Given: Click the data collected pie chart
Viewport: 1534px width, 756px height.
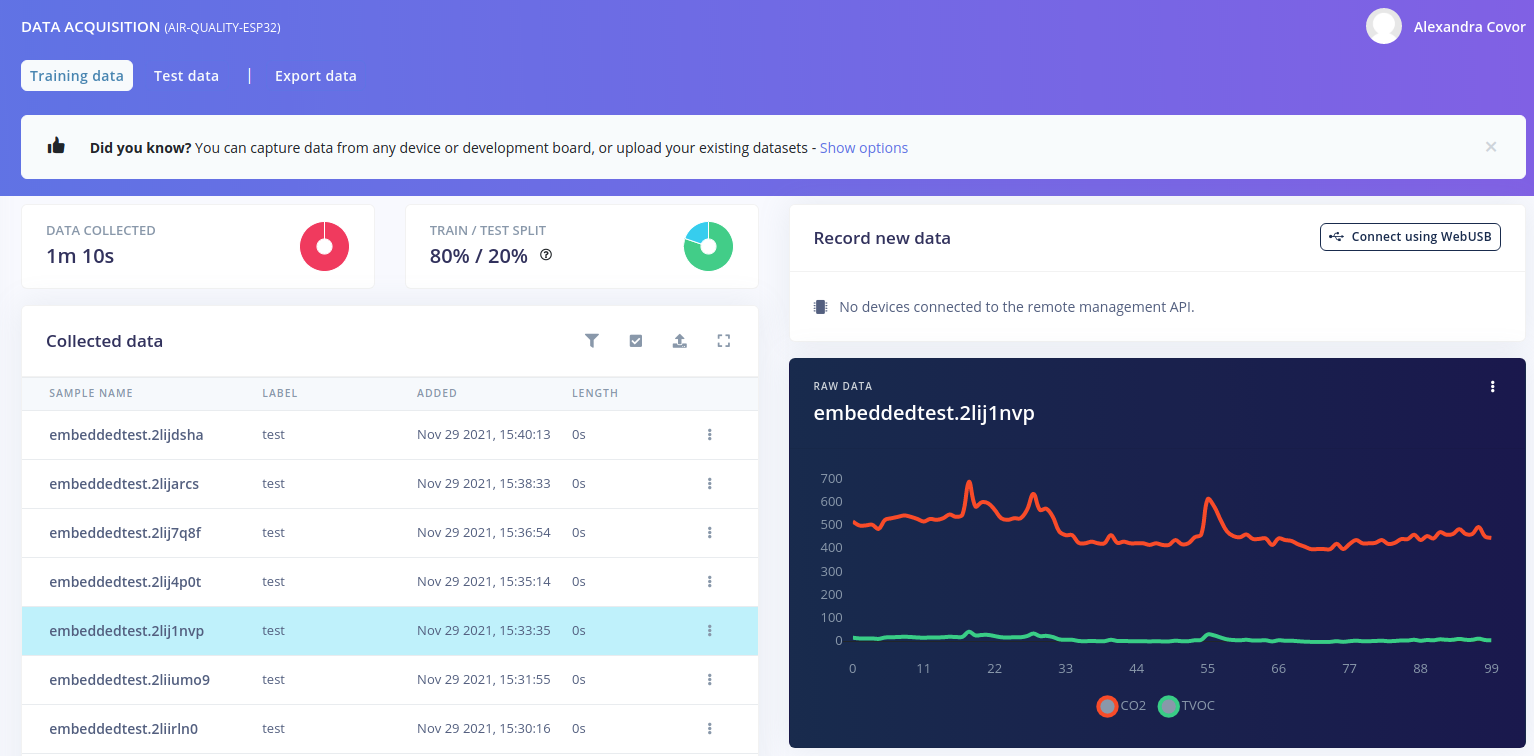Looking at the screenshot, I should 324,246.
